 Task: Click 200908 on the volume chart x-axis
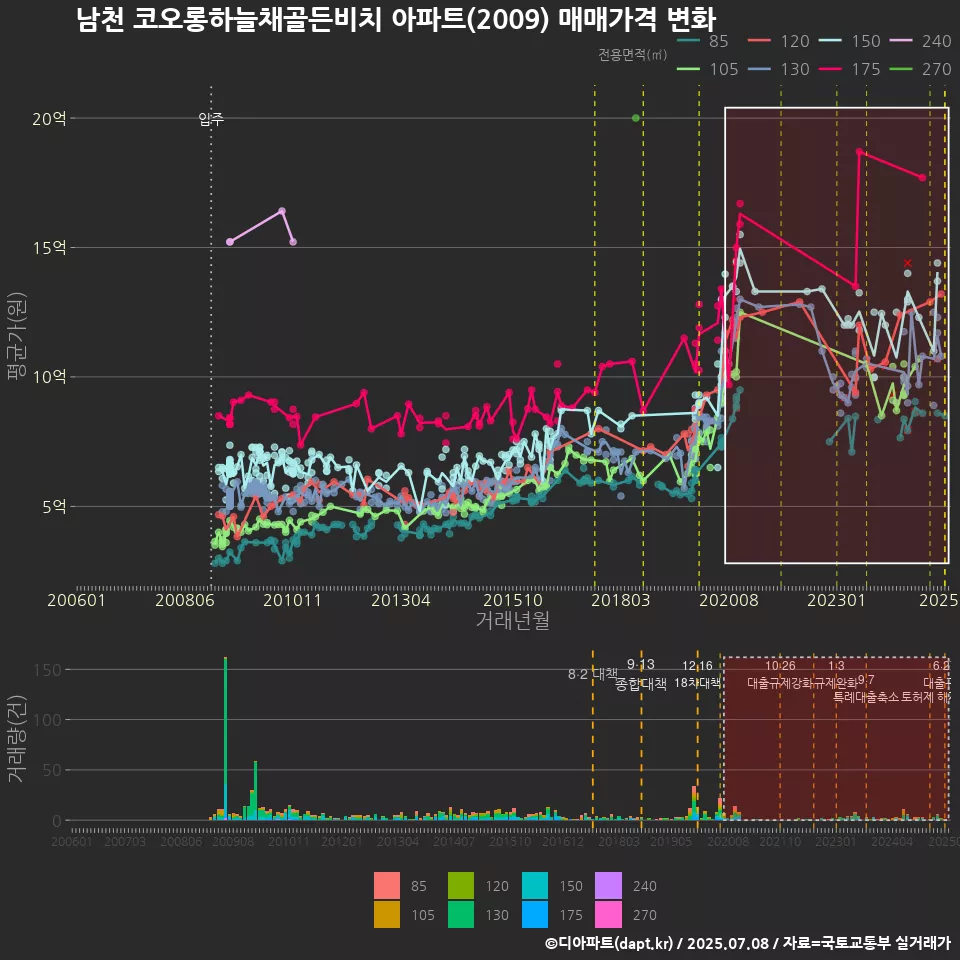point(233,841)
